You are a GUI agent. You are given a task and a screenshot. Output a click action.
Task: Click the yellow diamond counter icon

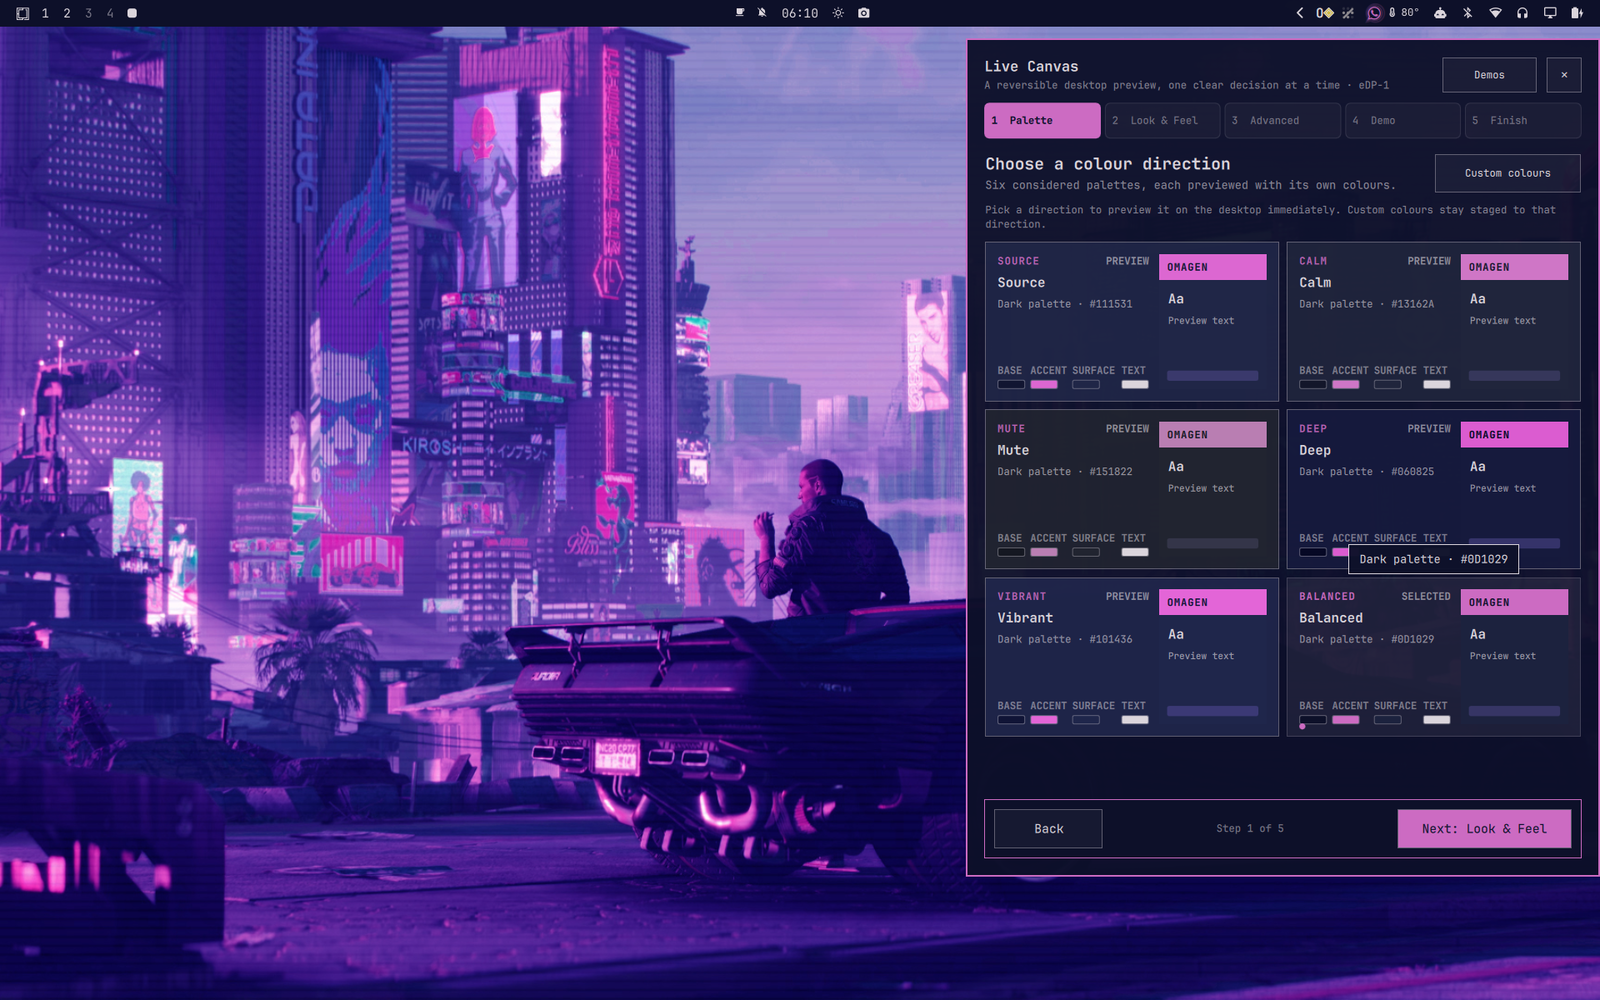pos(1325,13)
